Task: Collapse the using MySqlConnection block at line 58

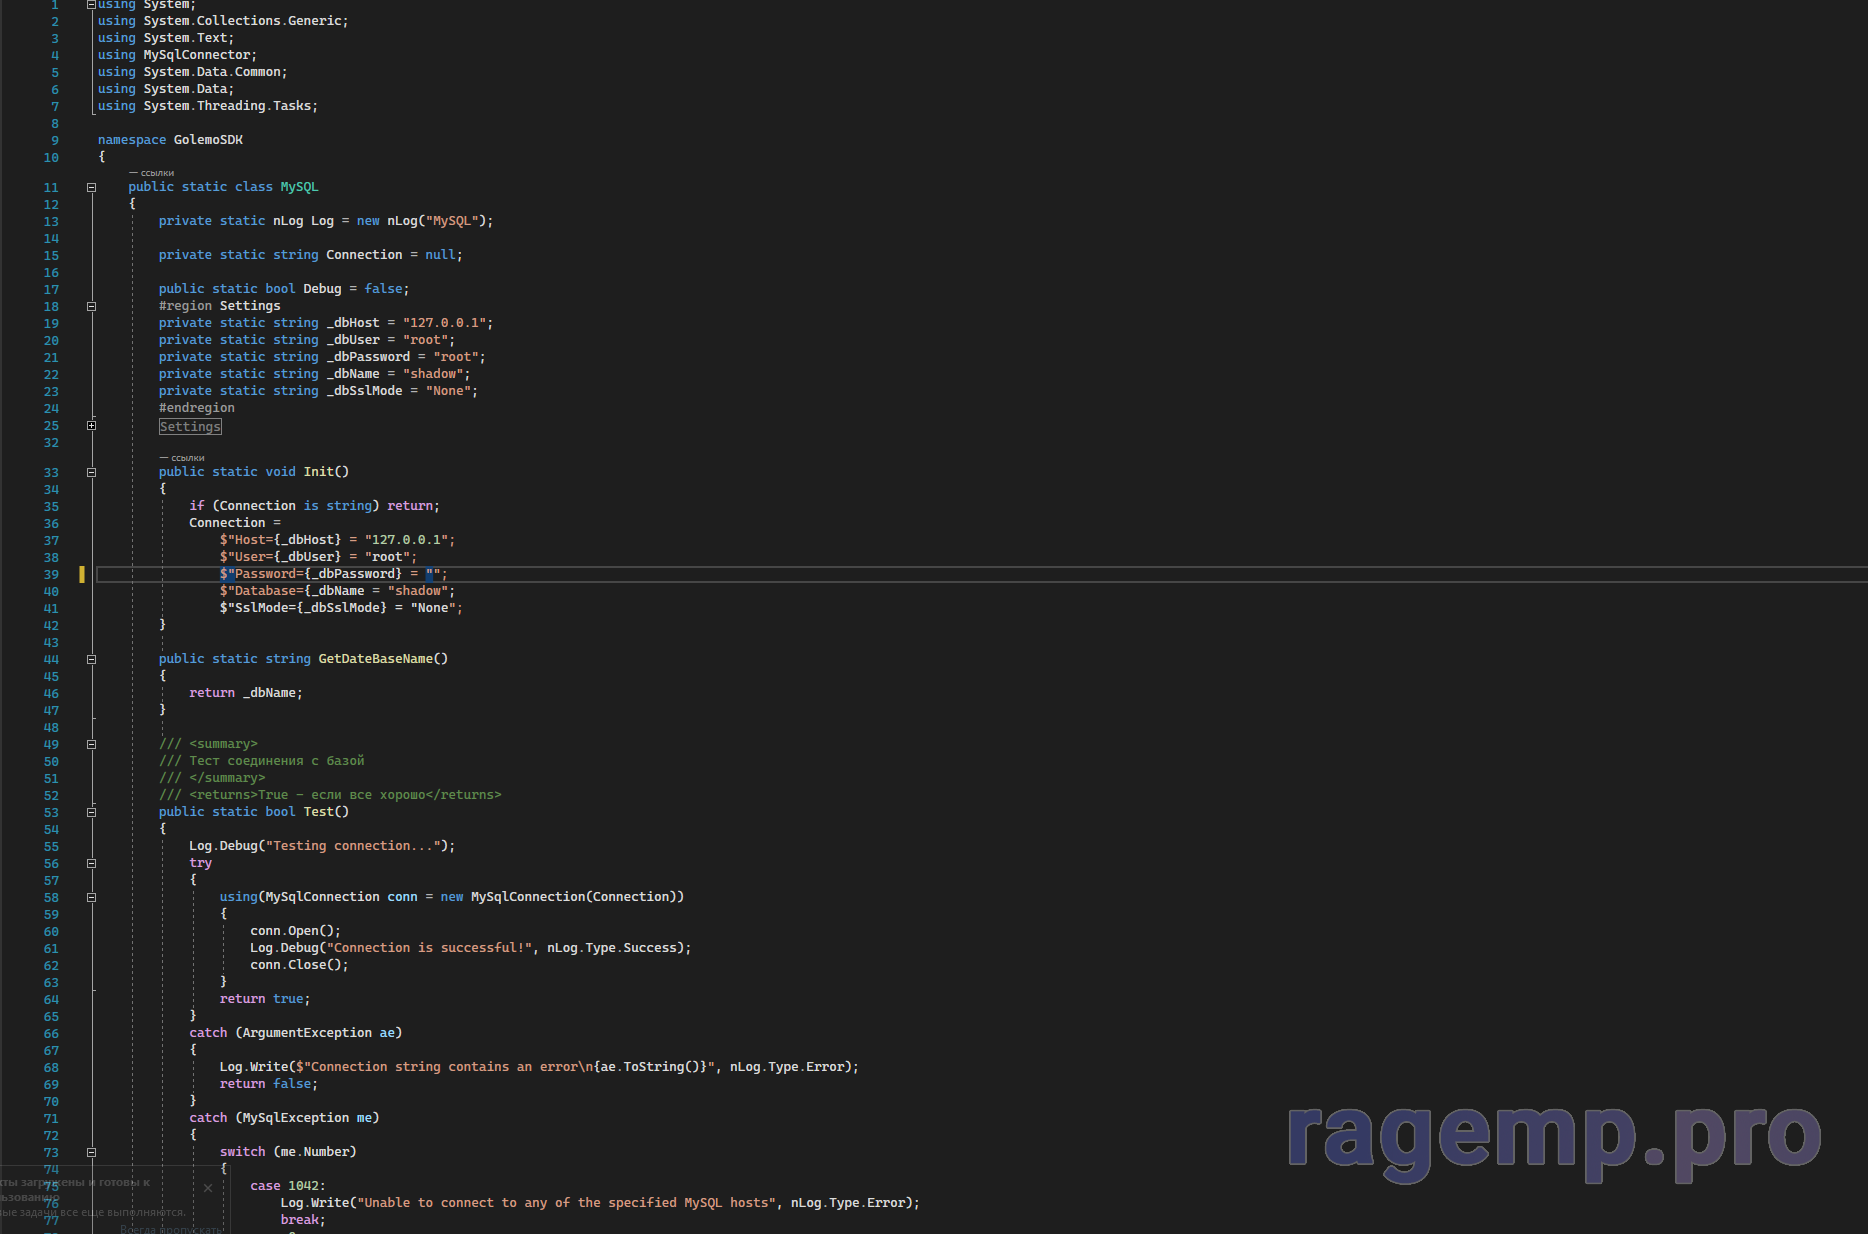Action: point(91,897)
